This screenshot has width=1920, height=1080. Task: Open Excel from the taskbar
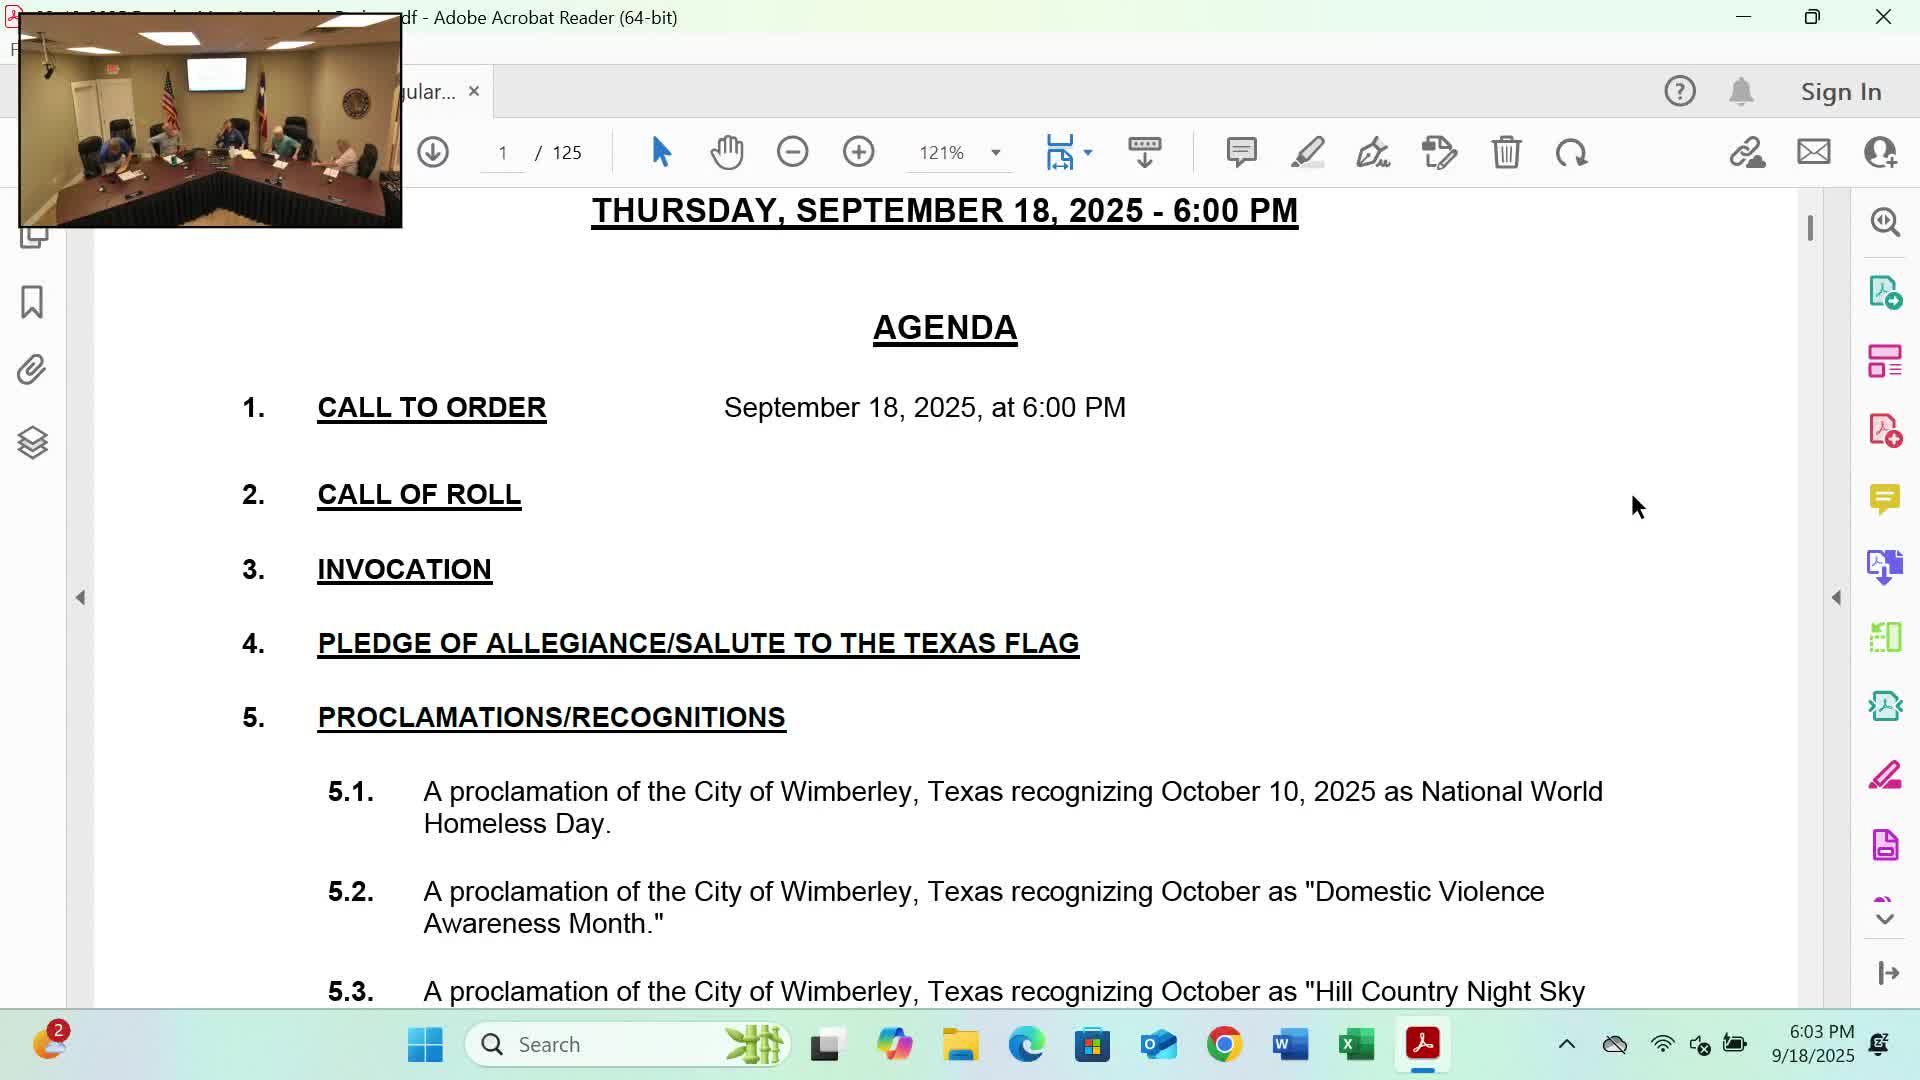[x=1356, y=1045]
